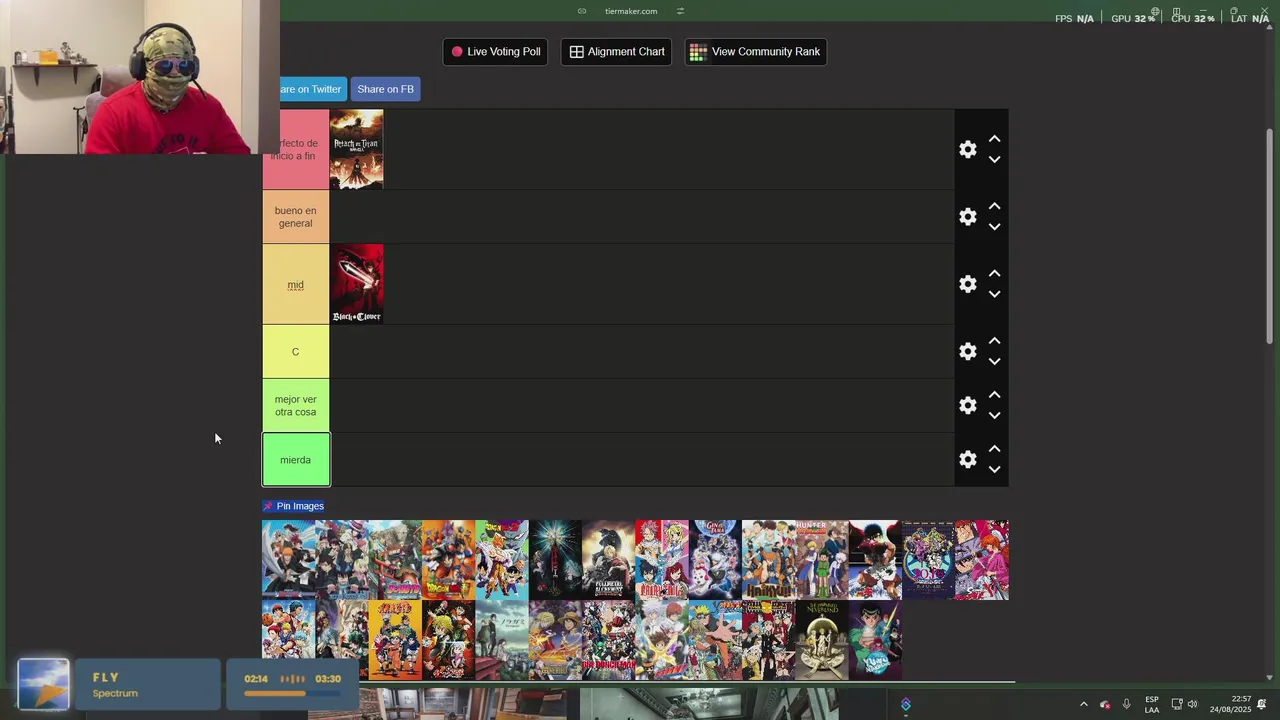Pick the Hunter x Hunter poster

click(x=821, y=560)
